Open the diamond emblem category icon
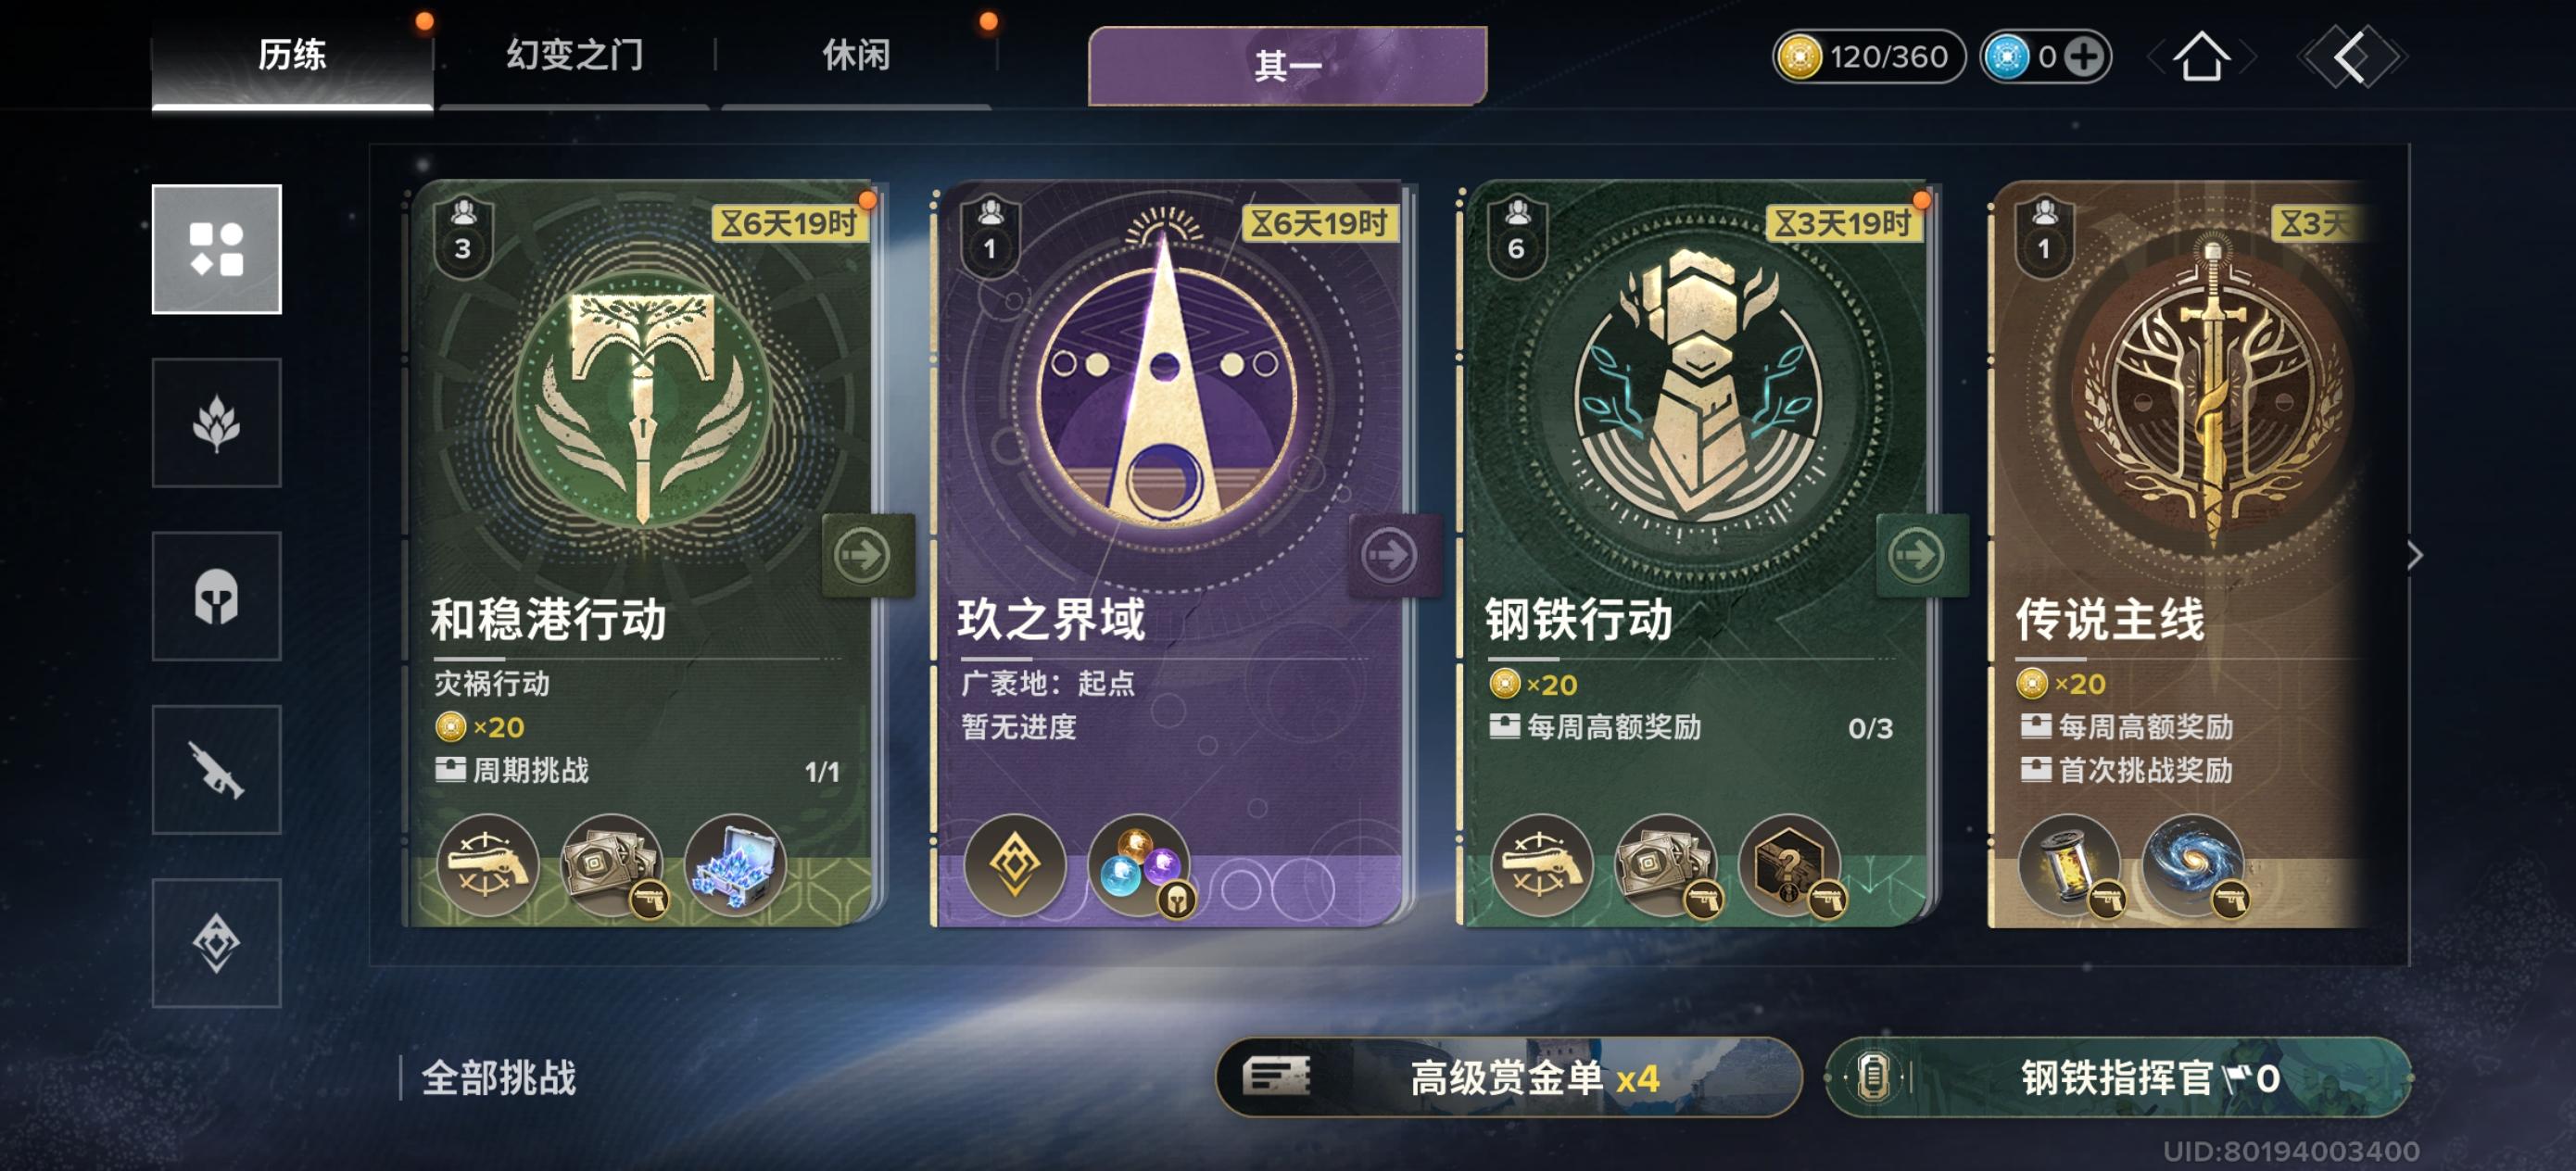 [x=216, y=943]
